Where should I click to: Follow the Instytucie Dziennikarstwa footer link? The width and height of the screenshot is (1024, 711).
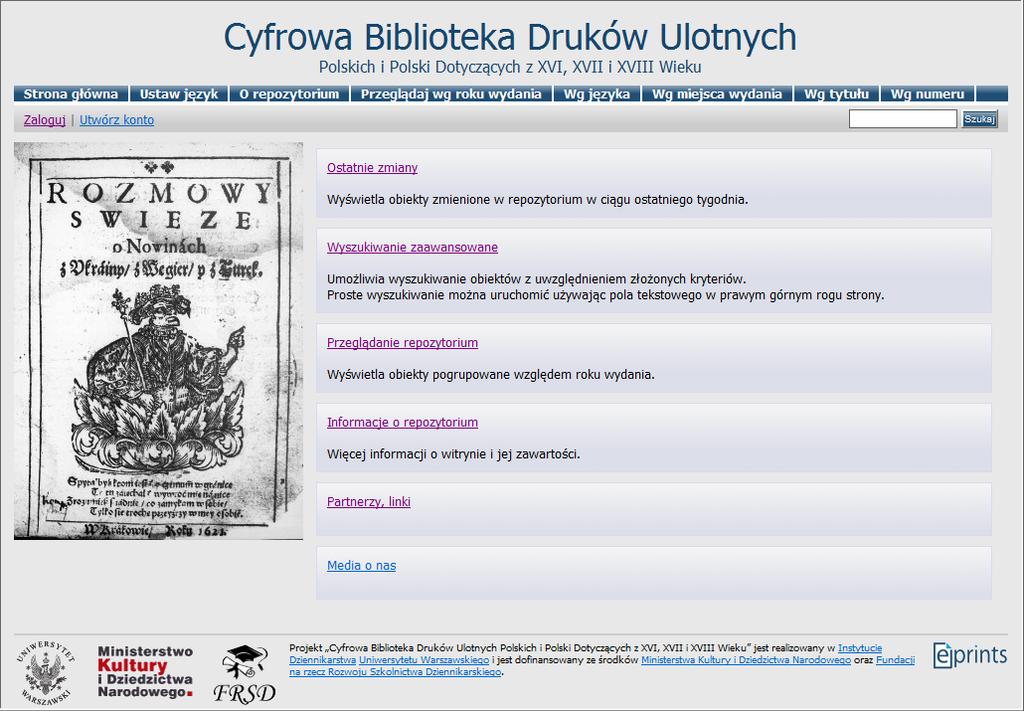click(859, 648)
